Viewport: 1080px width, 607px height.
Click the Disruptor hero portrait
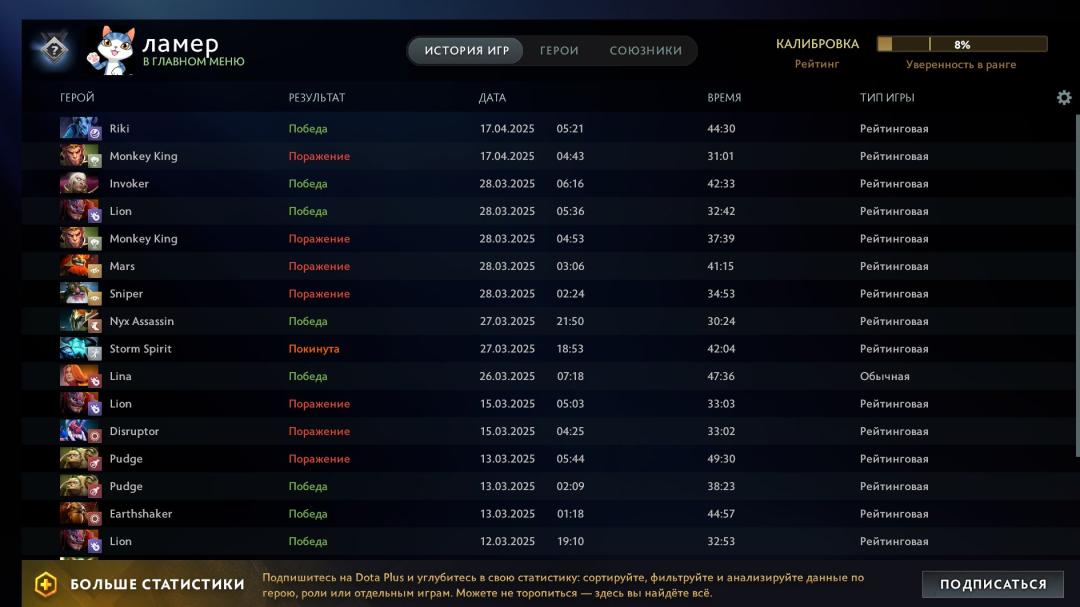(81, 431)
